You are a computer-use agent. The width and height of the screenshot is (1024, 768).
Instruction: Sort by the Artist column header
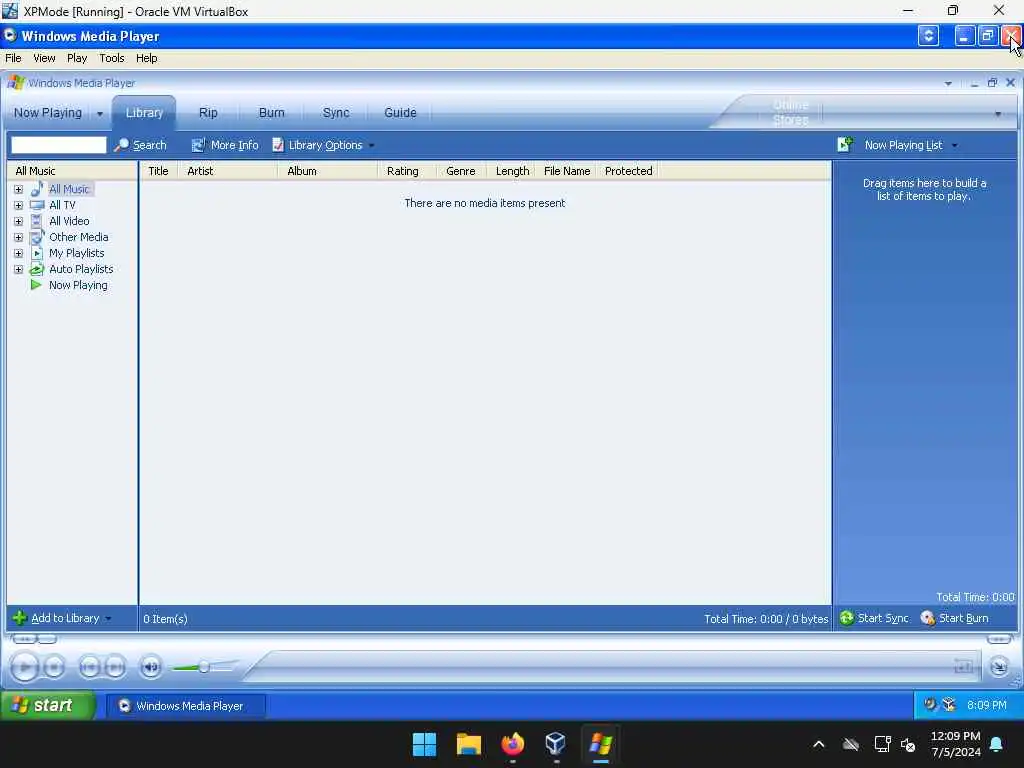point(228,171)
